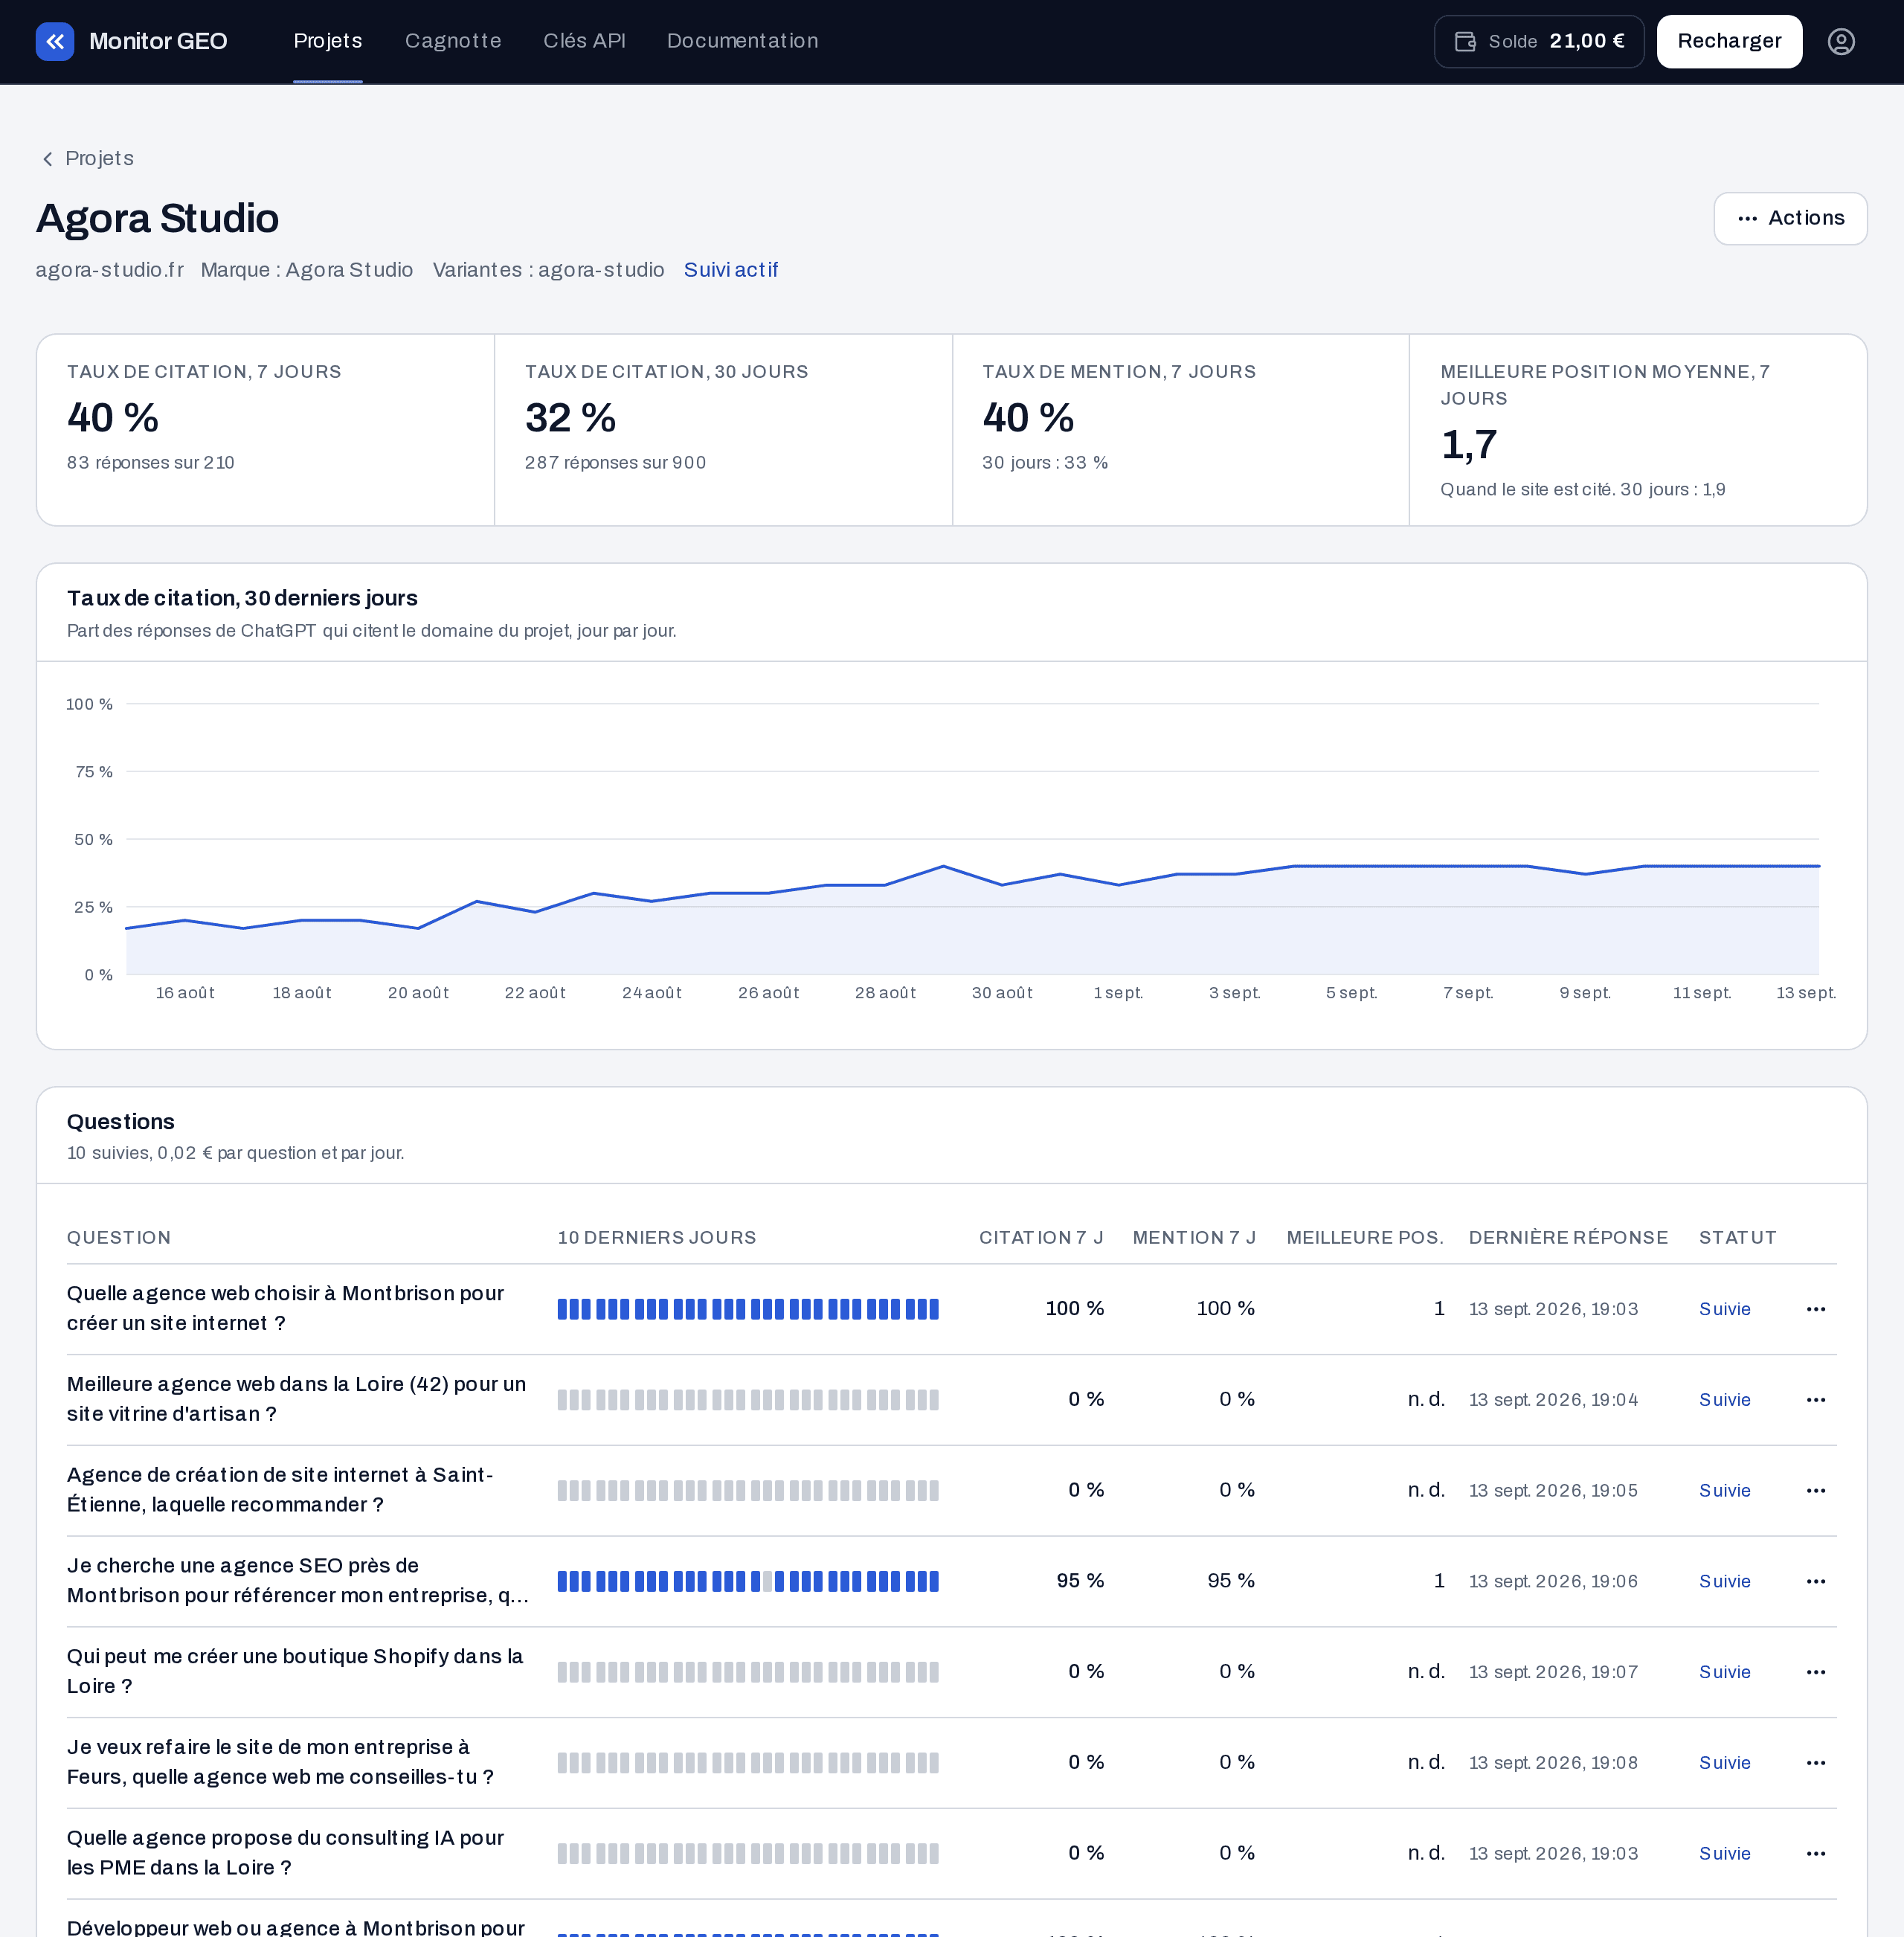Open row menu for Feurs question

pyautogui.click(x=1815, y=1762)
